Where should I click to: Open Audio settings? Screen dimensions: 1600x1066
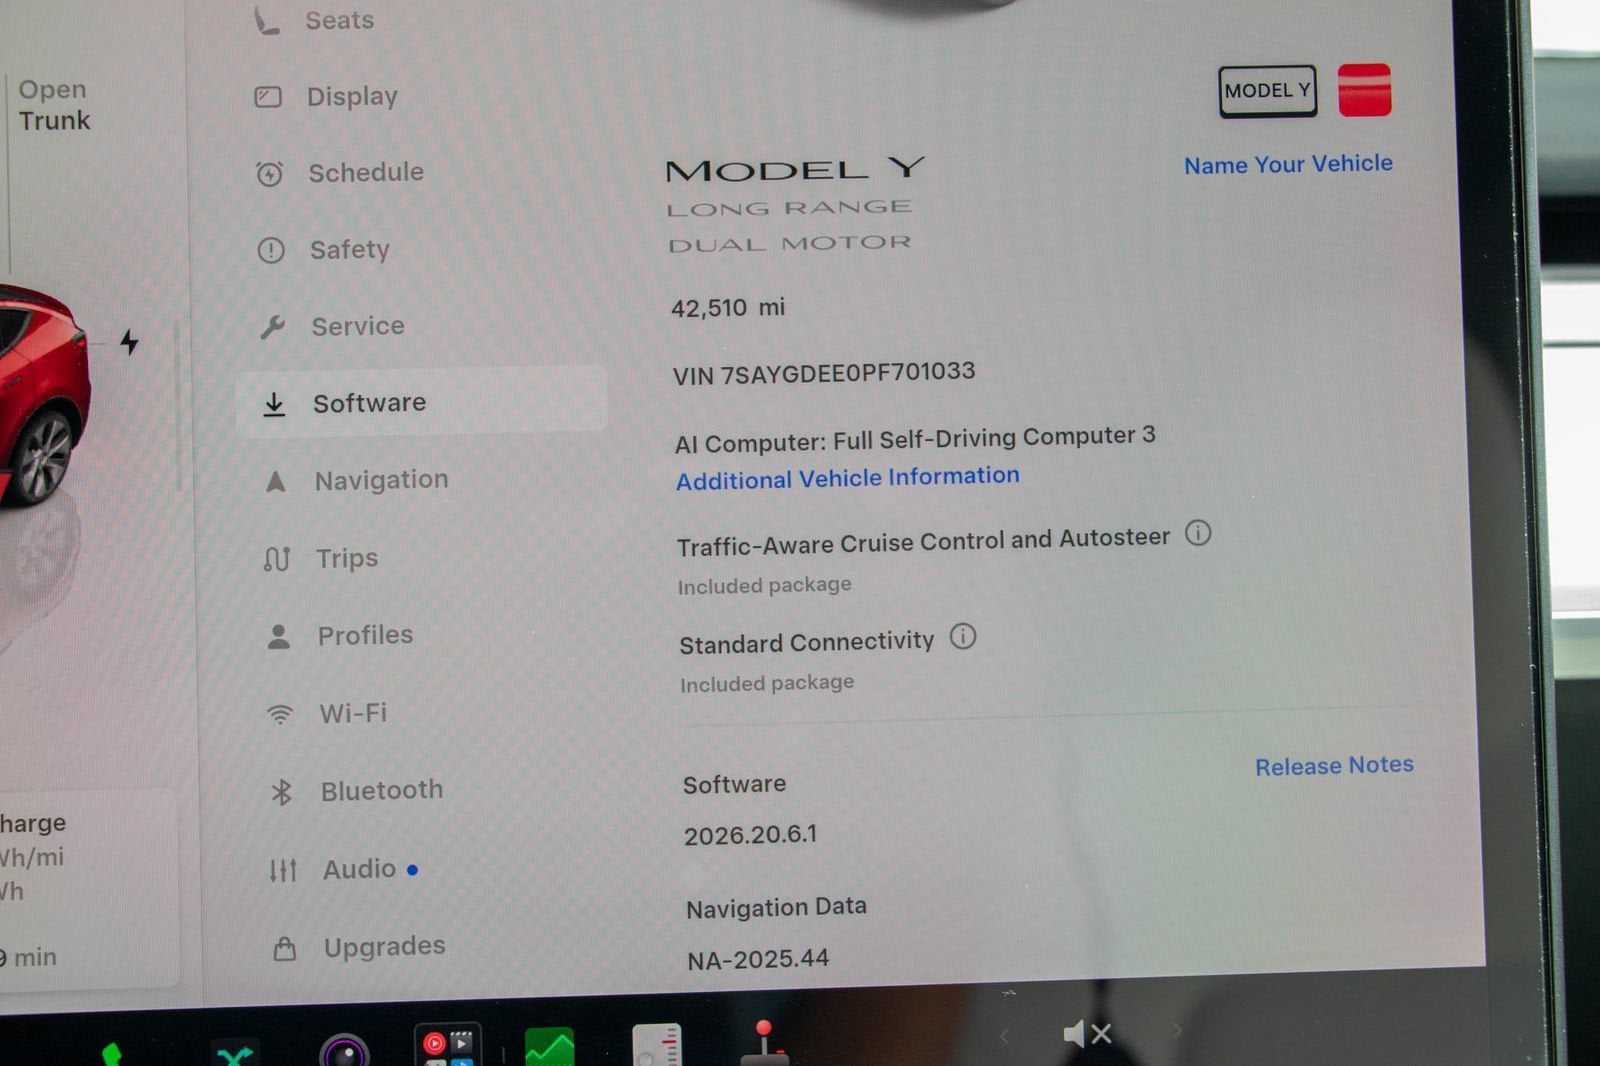click(343, 869)
